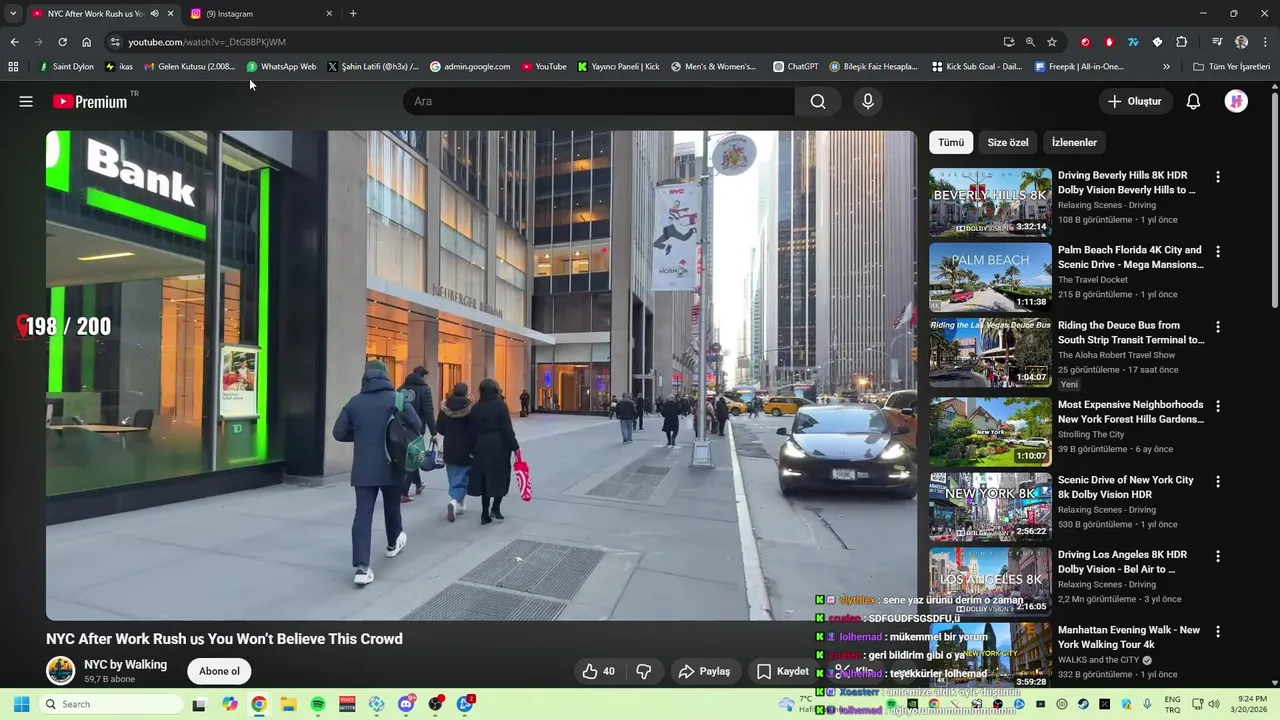The image size is (1280, 720).
Task: Open more options for Scenic Drive New York video
Action: click(1217, 482)
